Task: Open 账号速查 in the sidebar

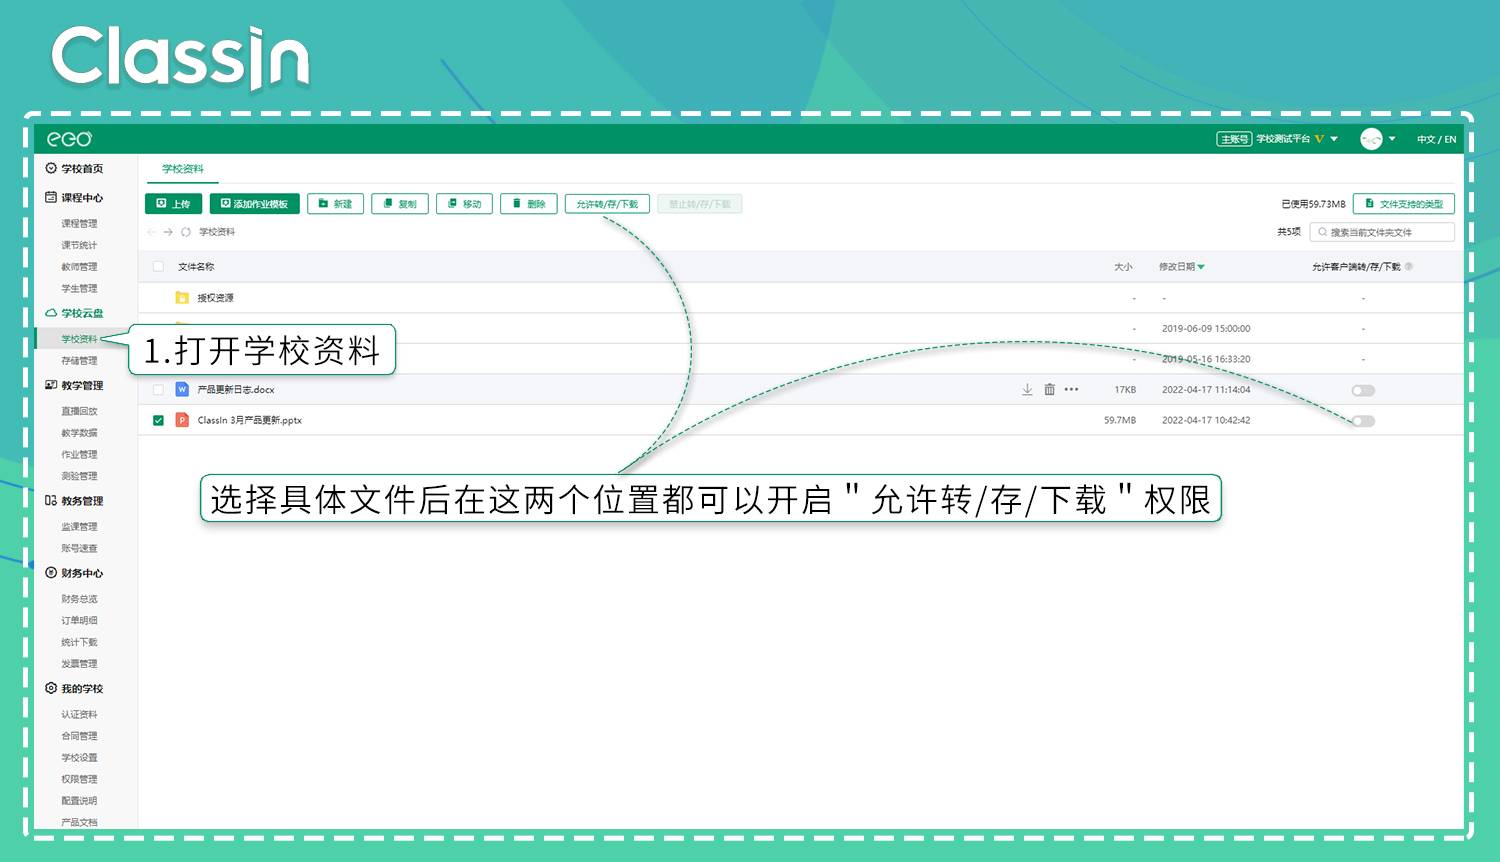Action: pos(79,548)
